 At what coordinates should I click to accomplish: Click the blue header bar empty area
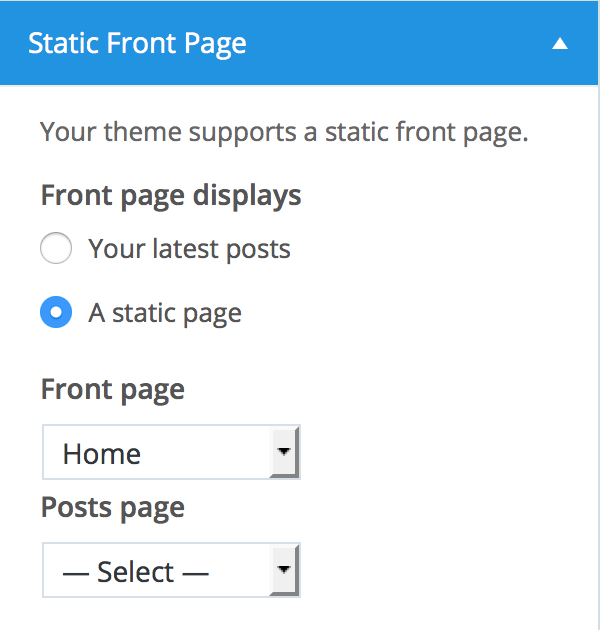[400, 44]
